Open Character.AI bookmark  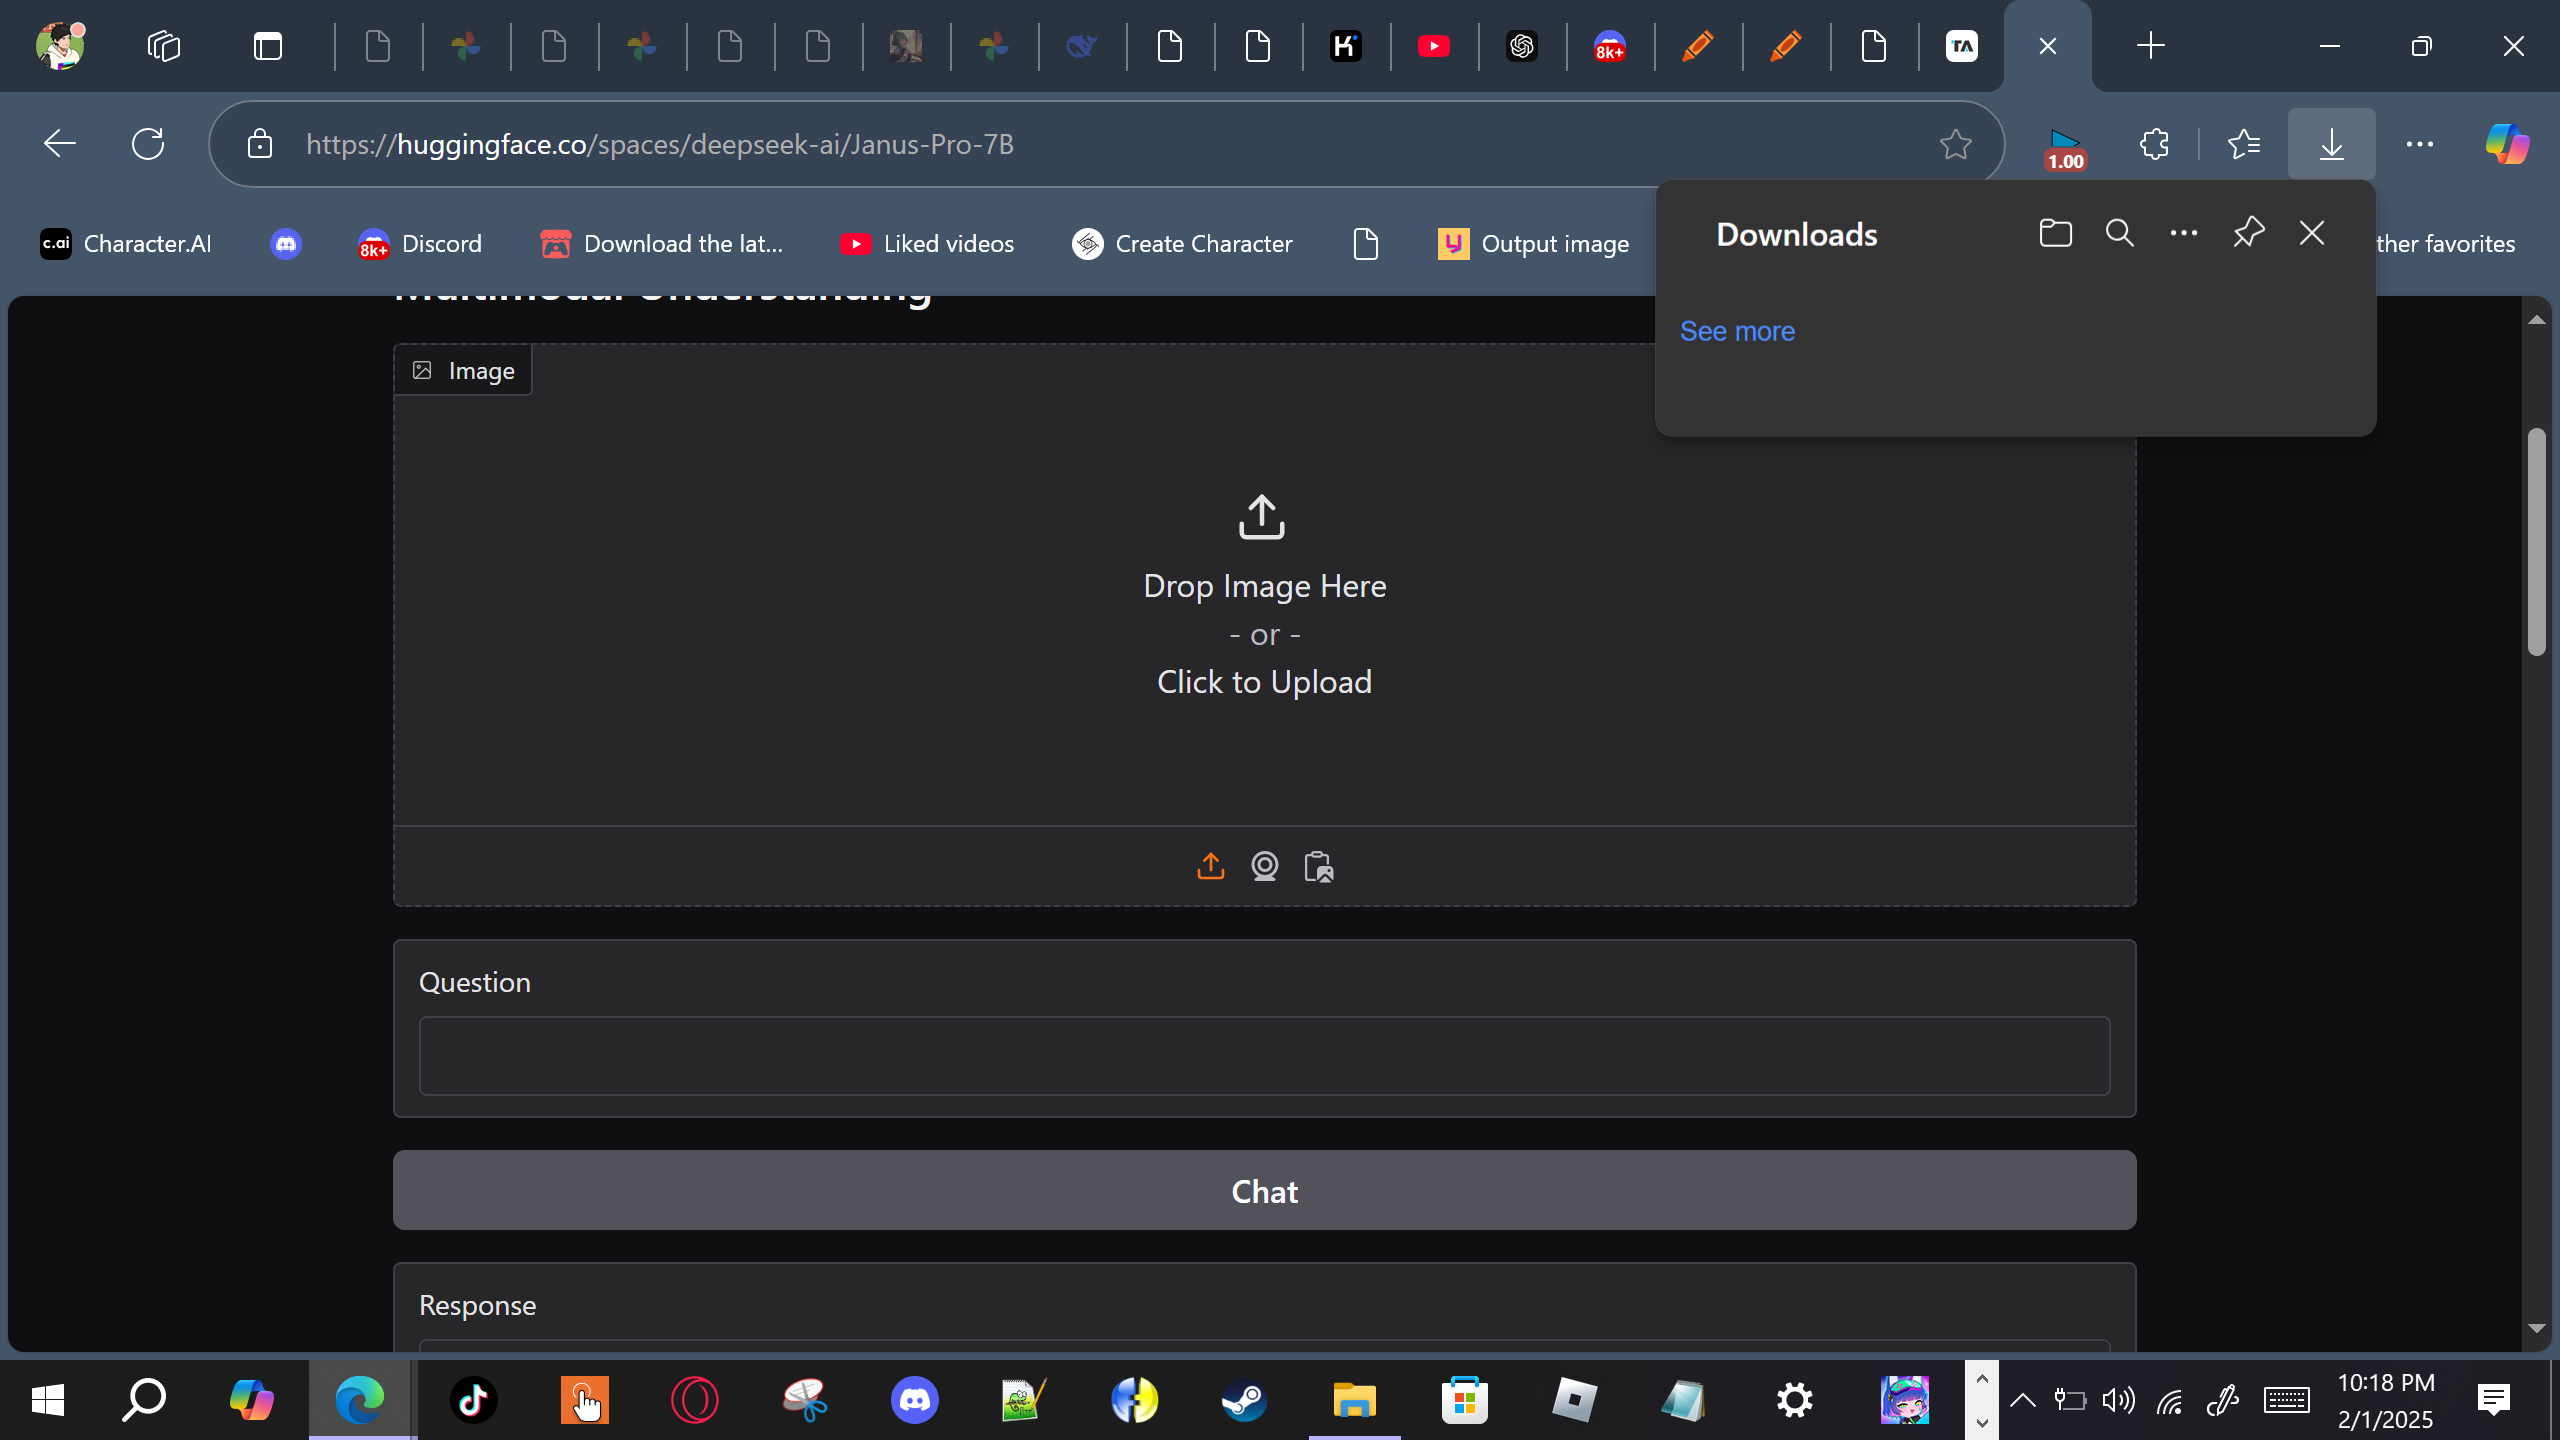[x=126, y=244]
